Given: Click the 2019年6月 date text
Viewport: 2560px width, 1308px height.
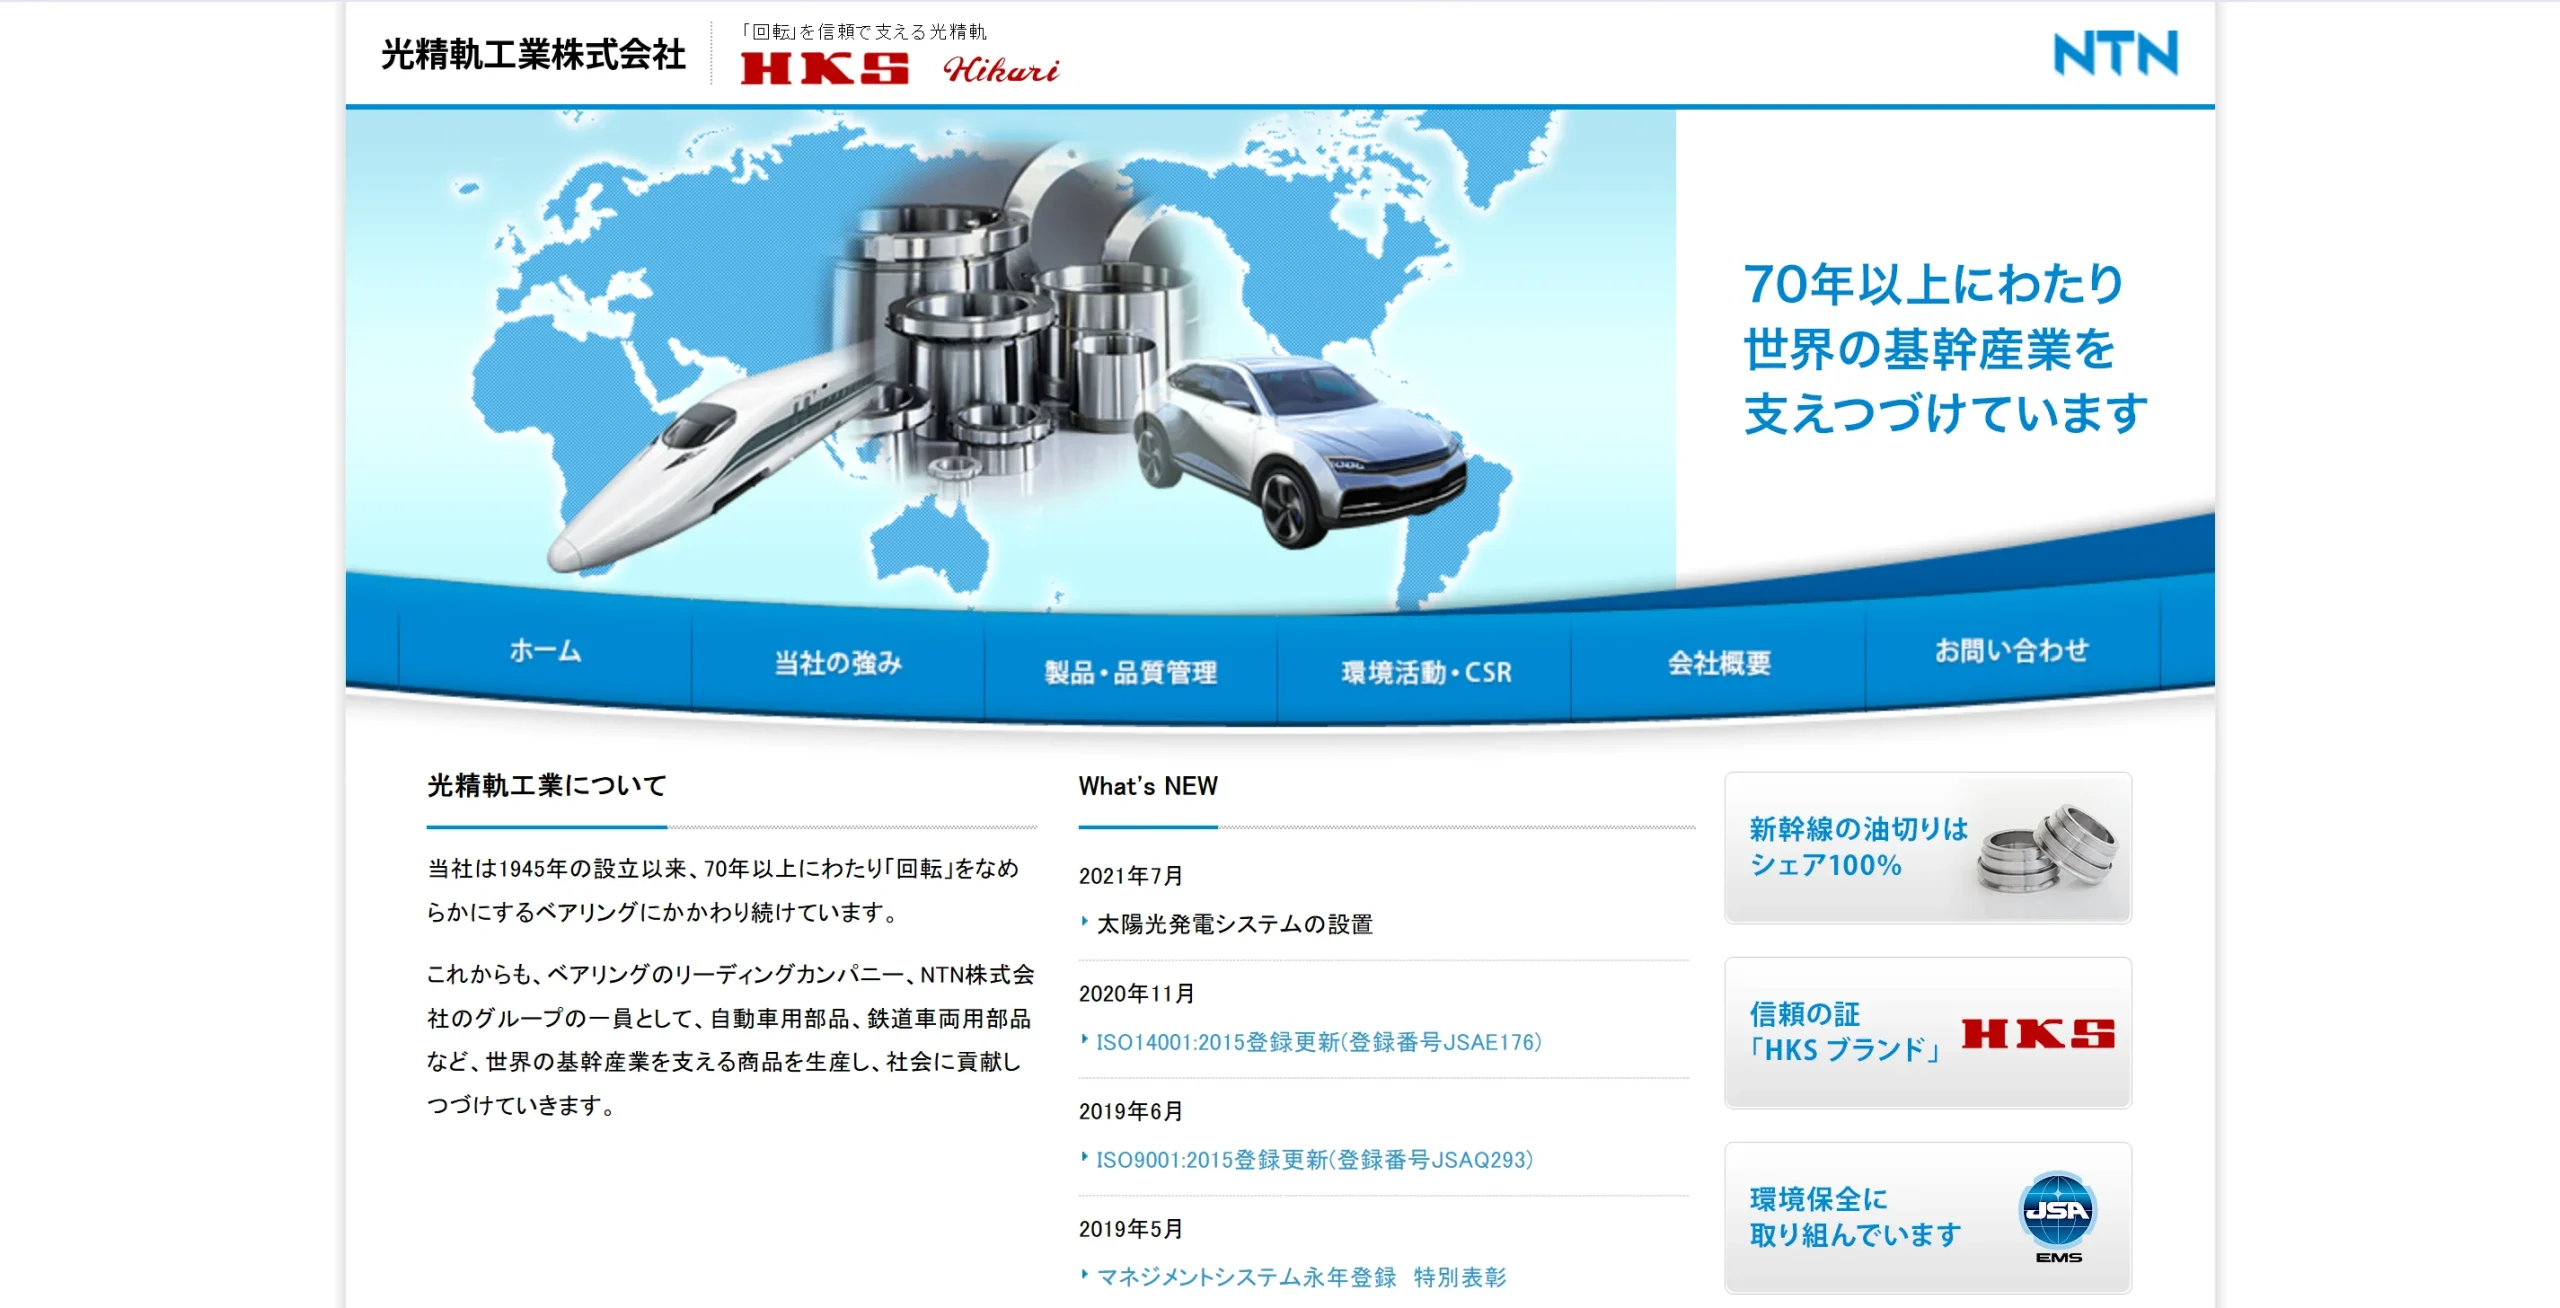Looking at the screenshot, I should (x=1131, y=1111).
